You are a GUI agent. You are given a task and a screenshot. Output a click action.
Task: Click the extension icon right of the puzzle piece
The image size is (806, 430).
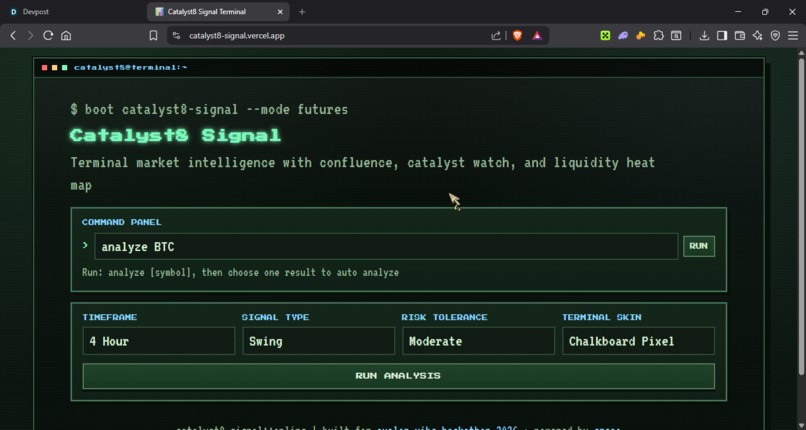[676, 35]
